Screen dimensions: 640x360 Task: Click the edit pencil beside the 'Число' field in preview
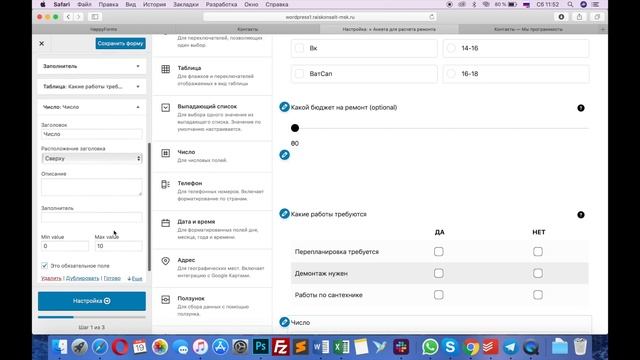(x=284, y=322)
